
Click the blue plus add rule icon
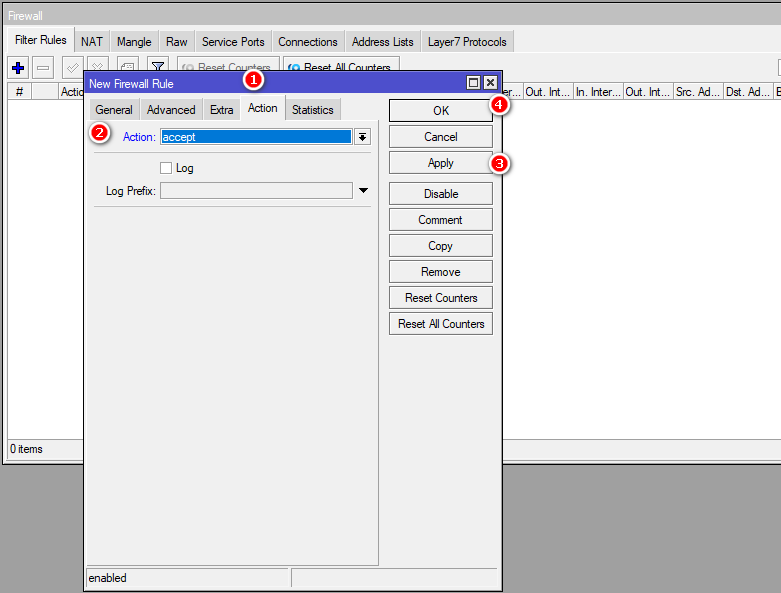coord(18,68)
